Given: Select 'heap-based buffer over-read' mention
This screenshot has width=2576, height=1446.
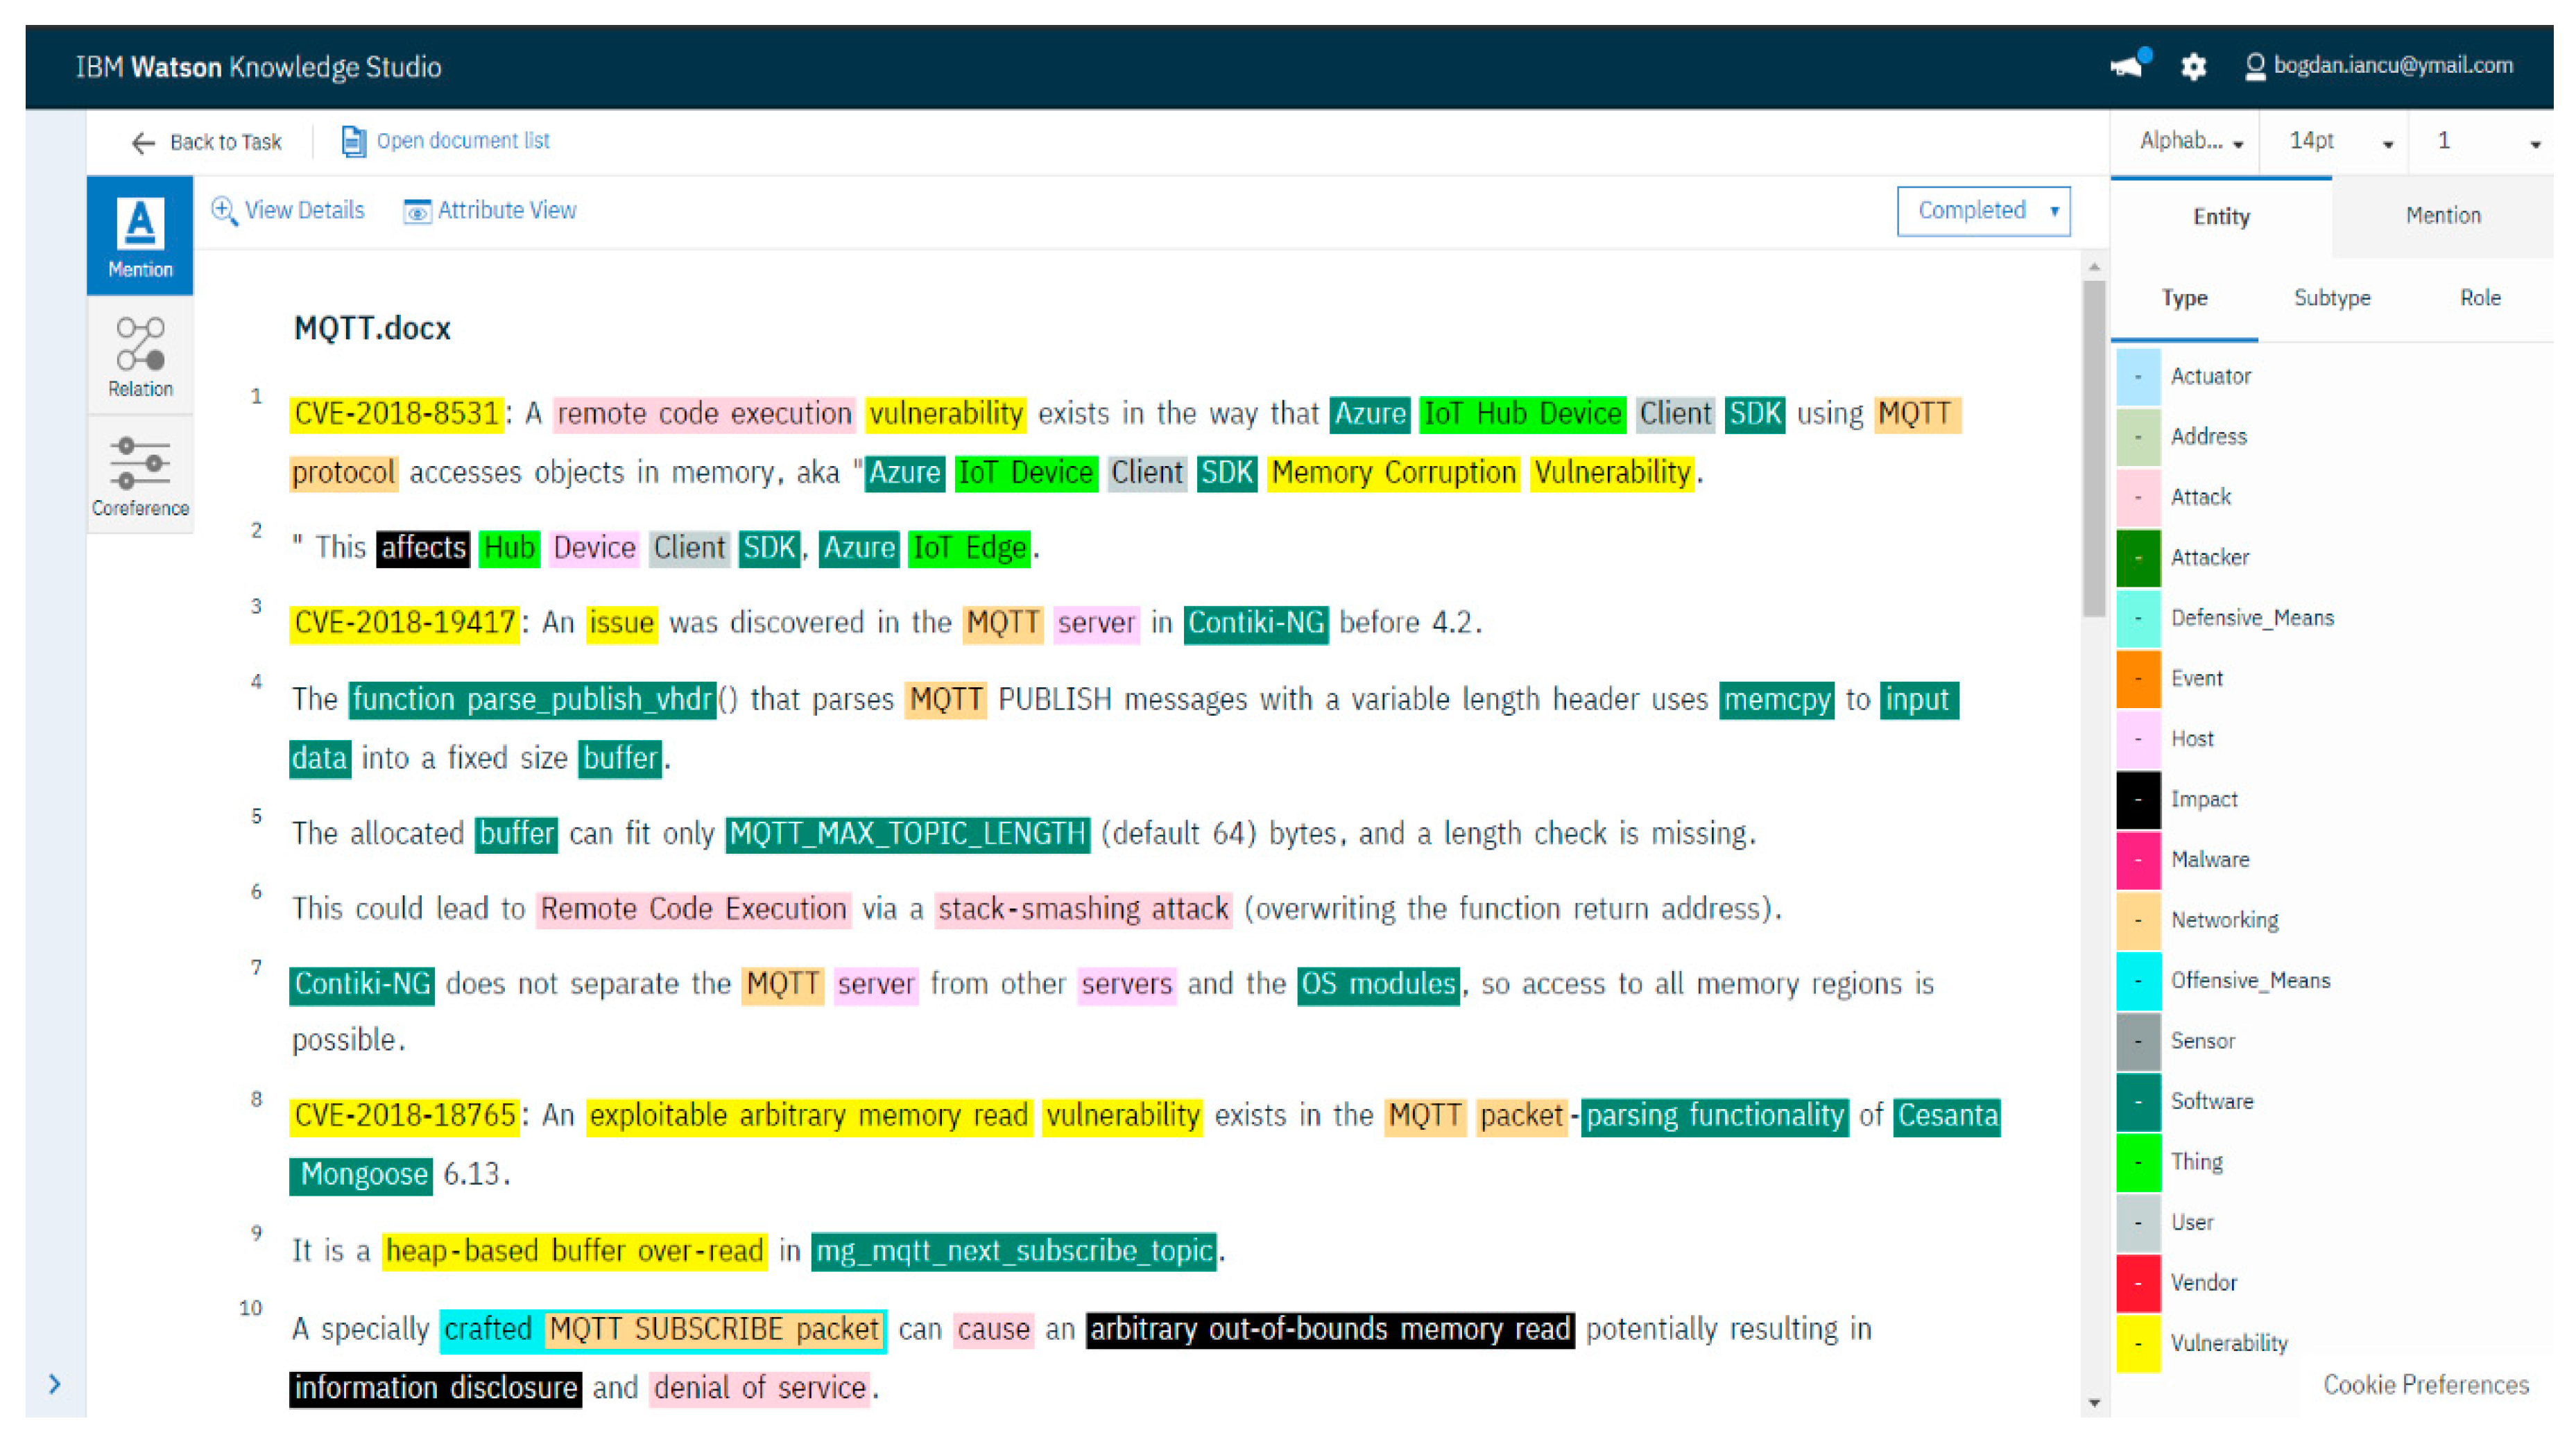Looking at the screenshot, I should 574,1251.
